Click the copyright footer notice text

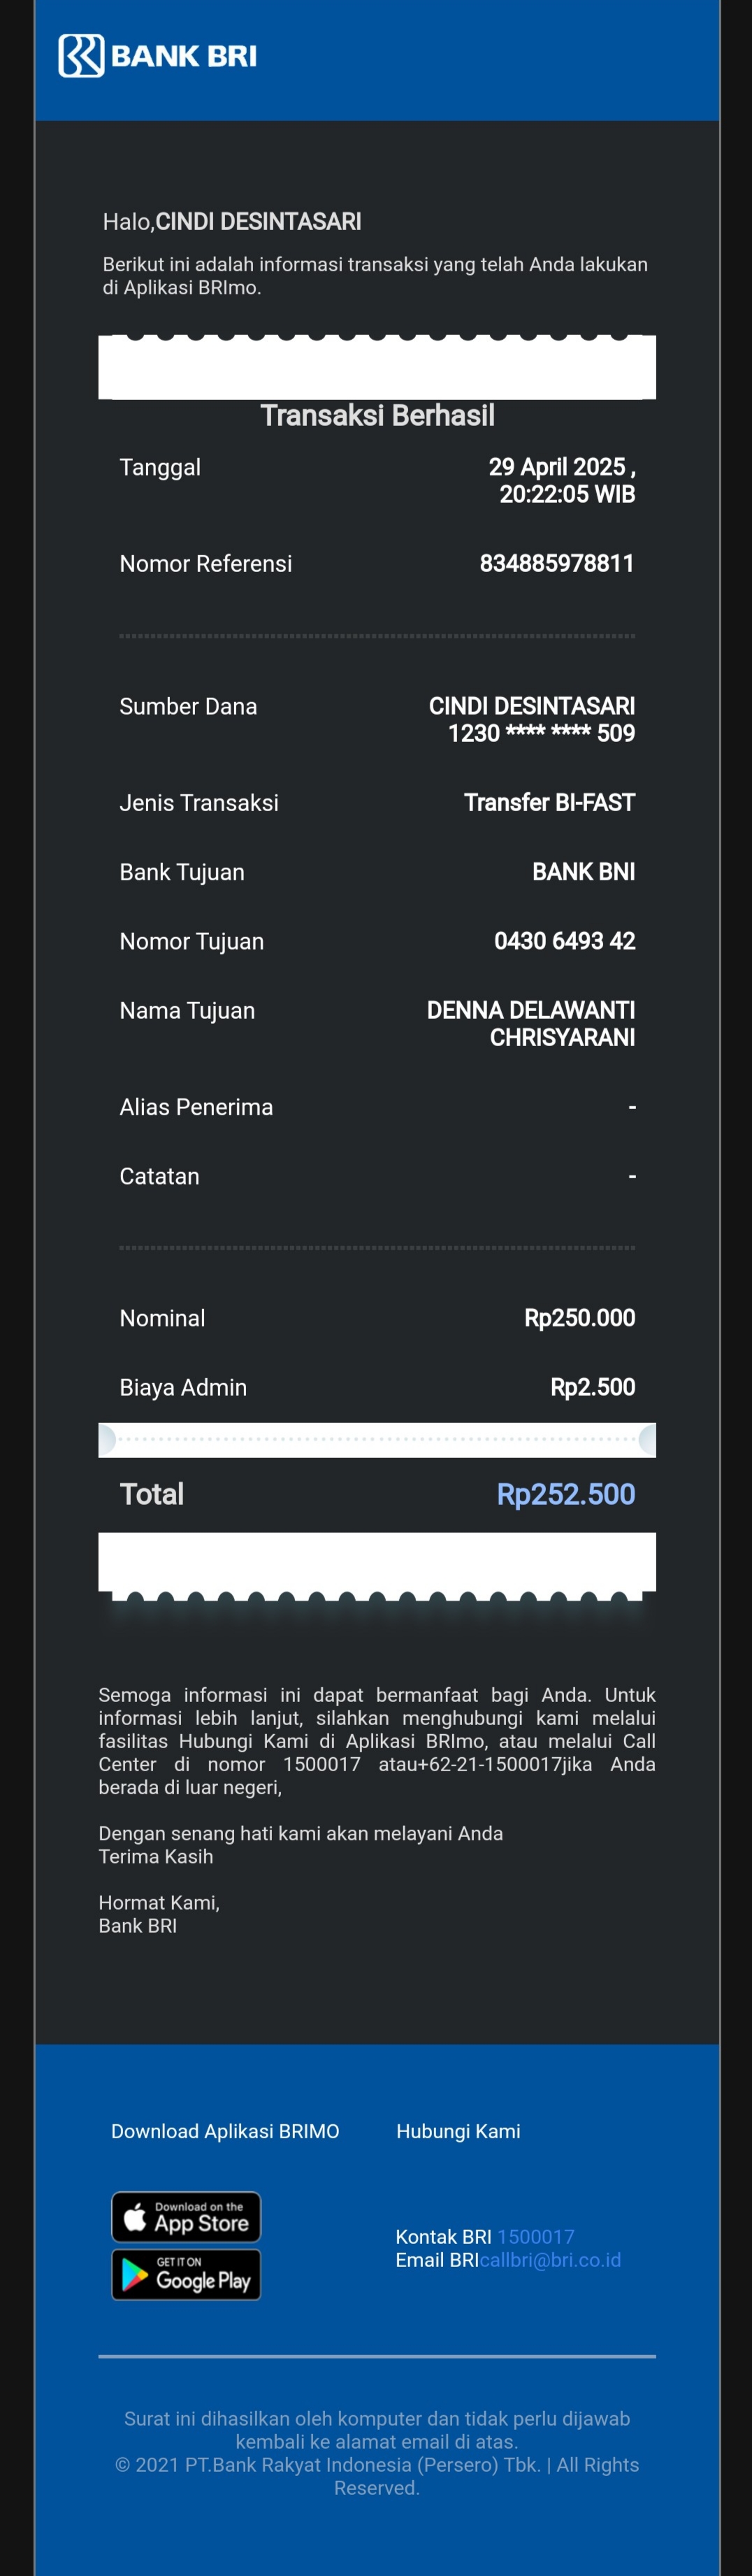coord(377,2475)
